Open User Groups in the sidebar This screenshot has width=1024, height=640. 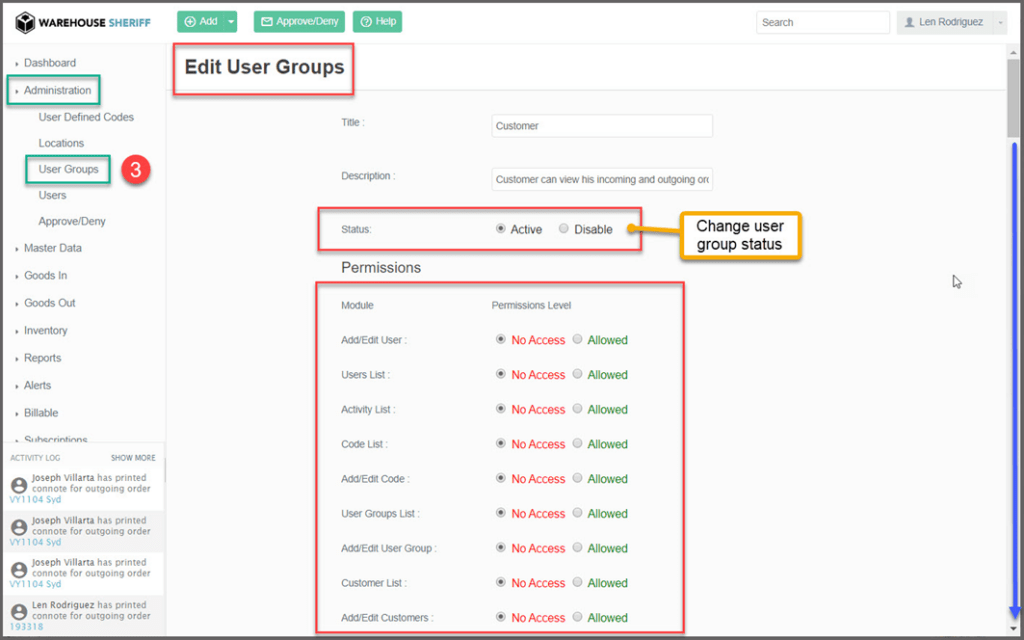[68, 169]
